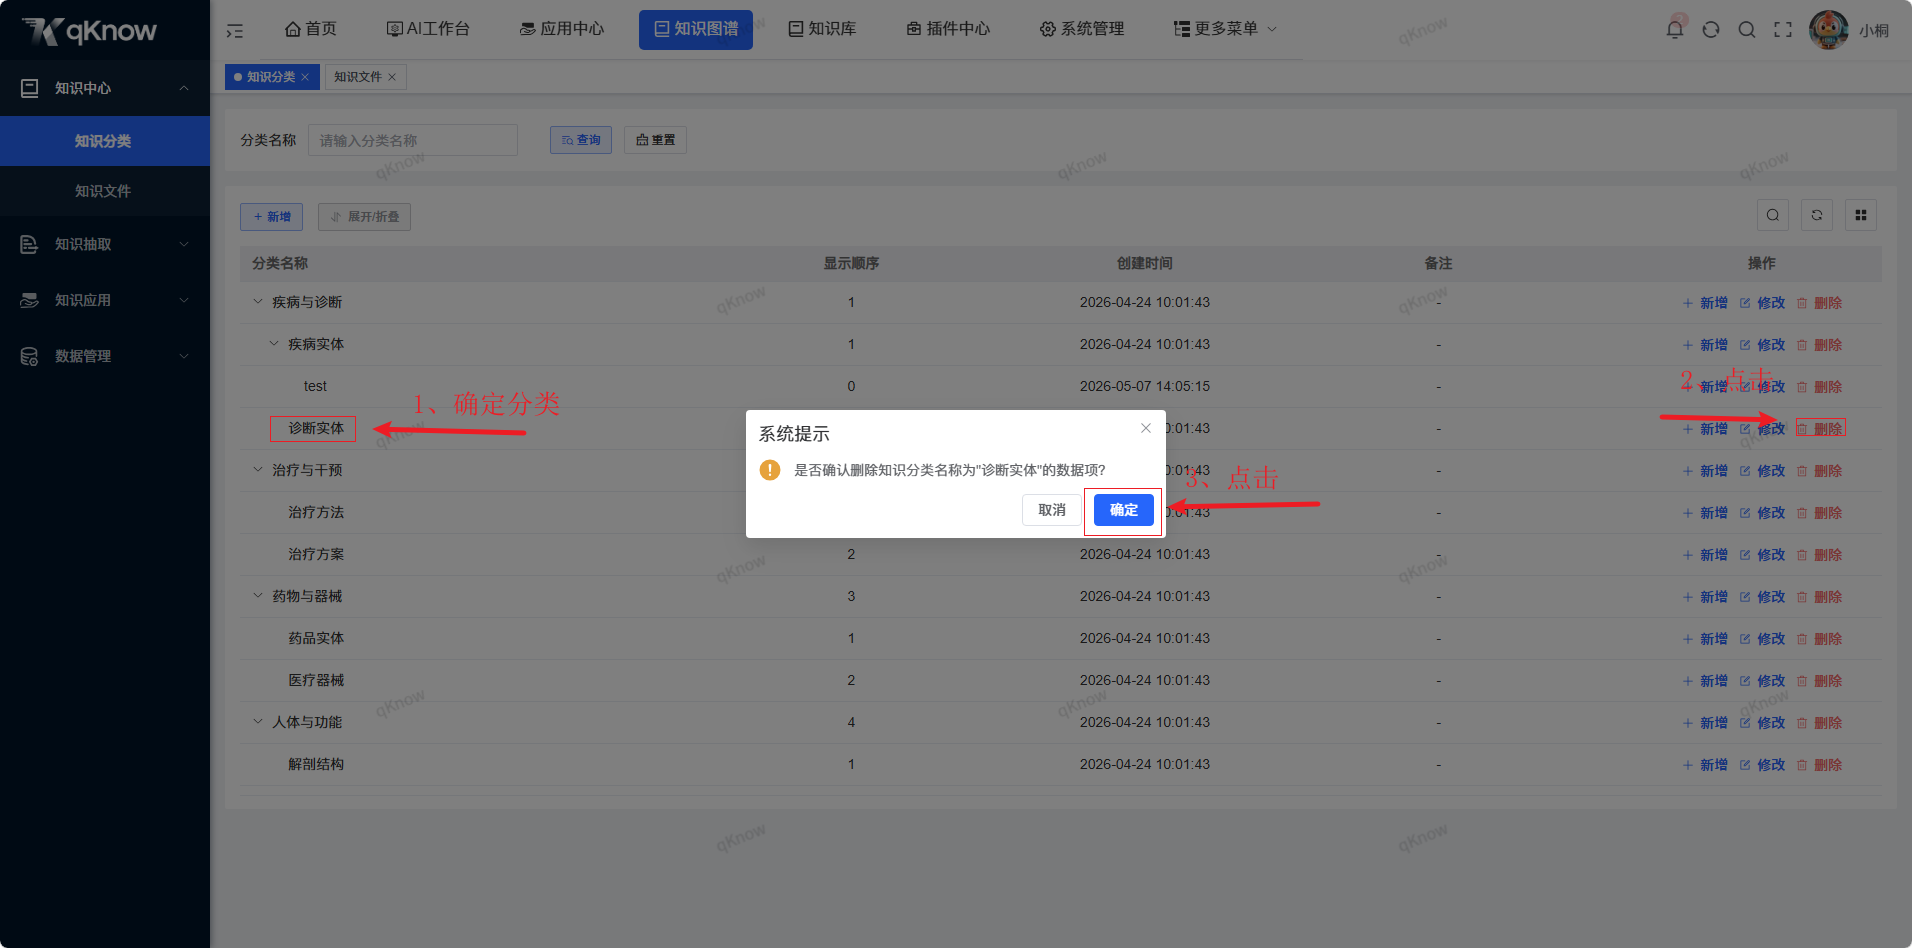Cancel deletion with the 取消 button
The image size is (1912, 948).
coord(1051,510)
